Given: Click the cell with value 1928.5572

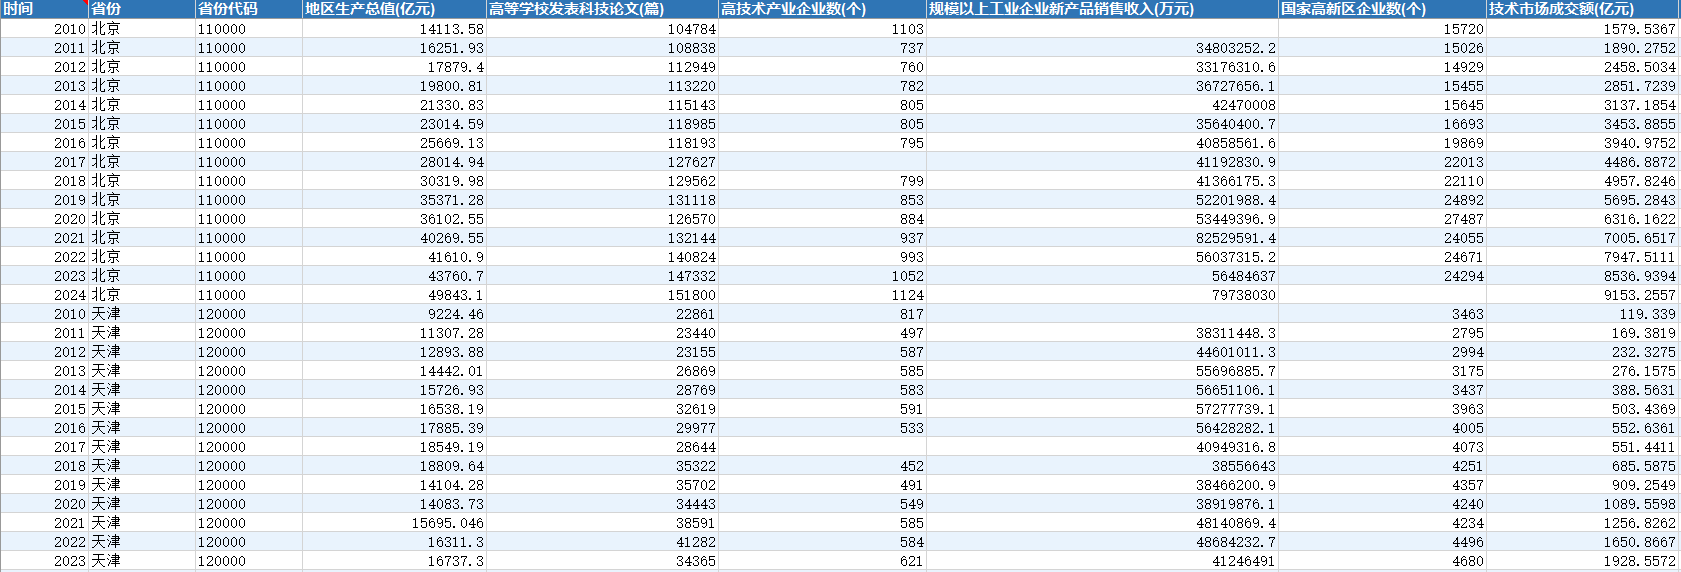Looking at the screenshot, I should click(1583, 561).
